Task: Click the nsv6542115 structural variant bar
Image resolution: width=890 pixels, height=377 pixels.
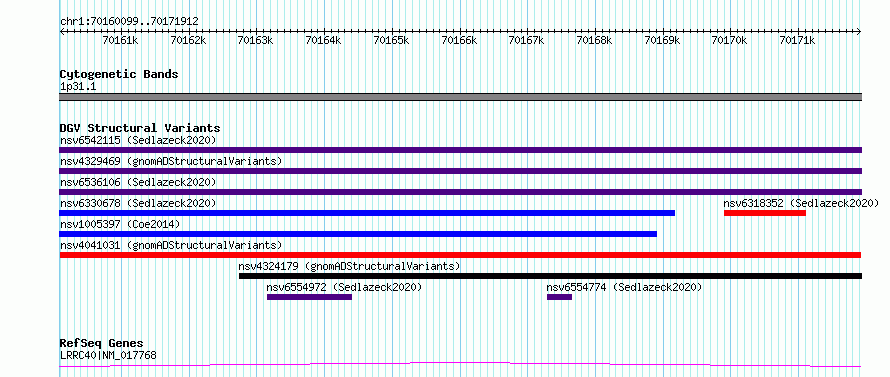Action: (x=460, y=150)
